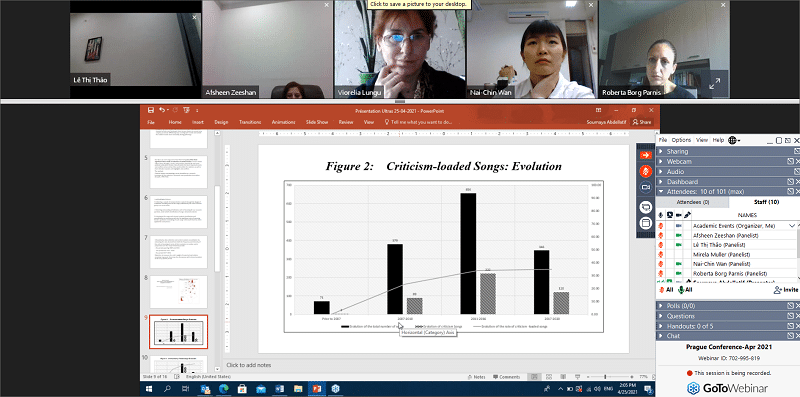Toggle Nai-Chin Wan's green webcam icon
Image resolution: width=800 pixels, height=397 pixels.
click(679, 264)
